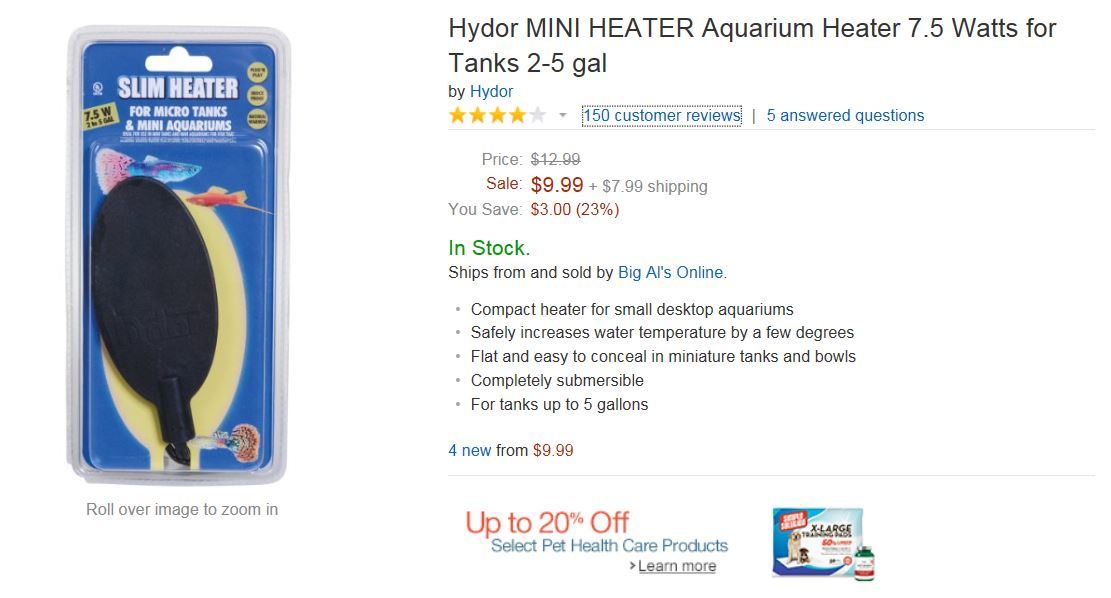Click the '+ $7.99 shipping' text

(x=648, y=186)
